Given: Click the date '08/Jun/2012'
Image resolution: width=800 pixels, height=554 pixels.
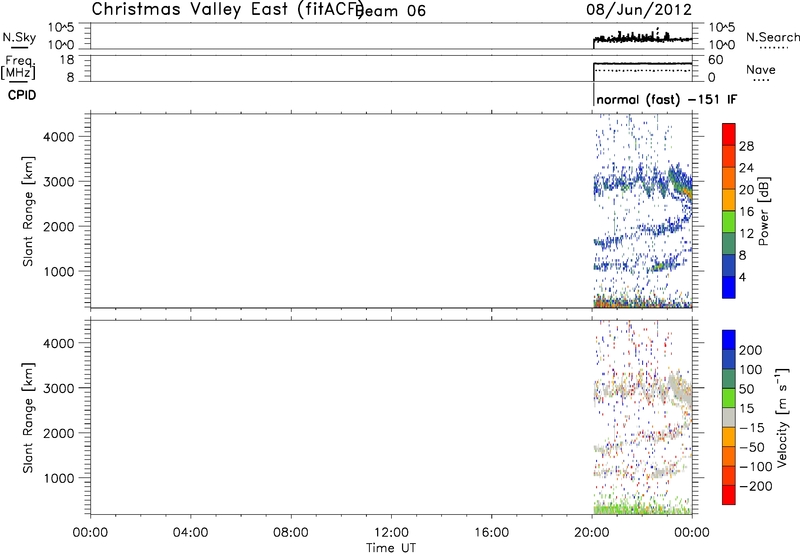Looking at the screenshot, I should (x=639, y=10).
